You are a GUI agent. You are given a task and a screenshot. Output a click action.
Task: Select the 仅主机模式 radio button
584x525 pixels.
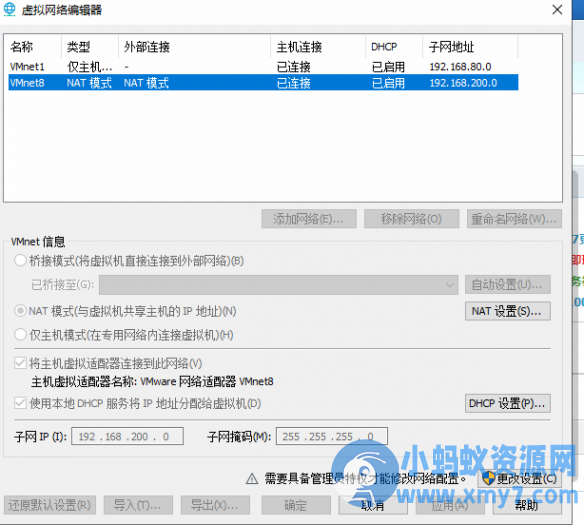20,334
